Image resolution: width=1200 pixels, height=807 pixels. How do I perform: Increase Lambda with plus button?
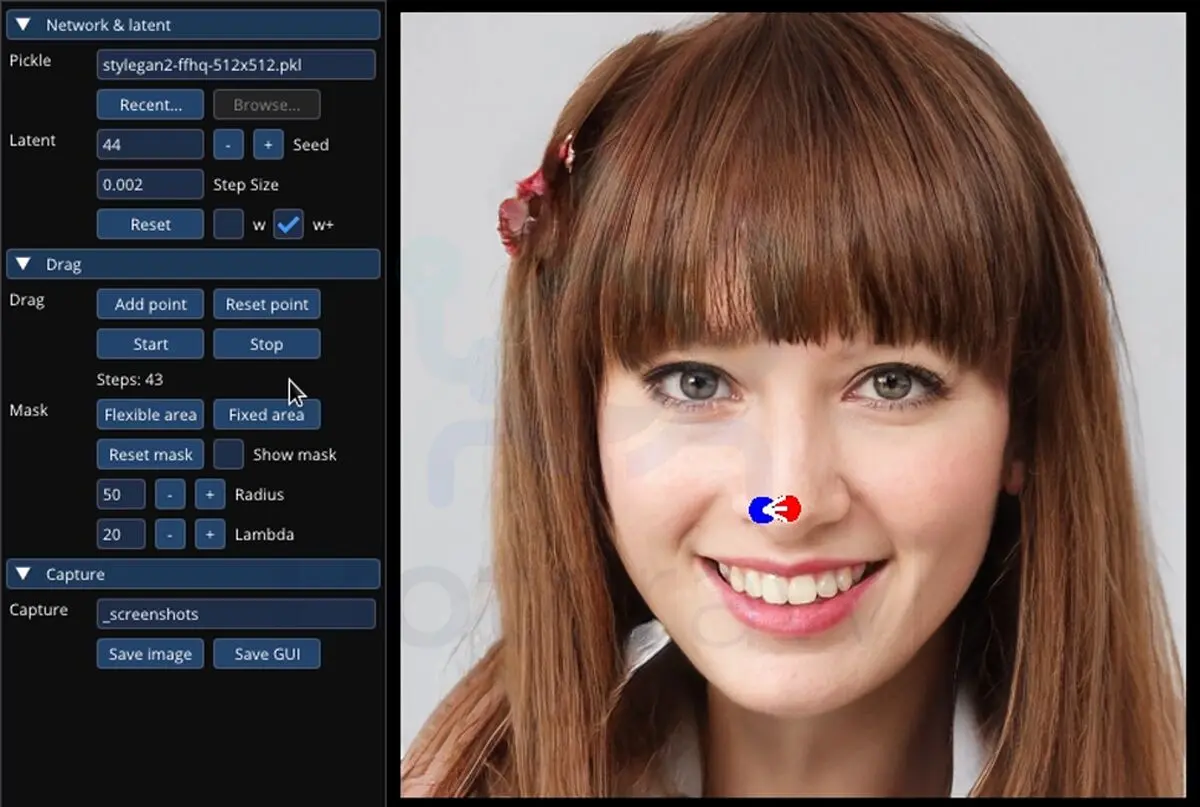209,534
